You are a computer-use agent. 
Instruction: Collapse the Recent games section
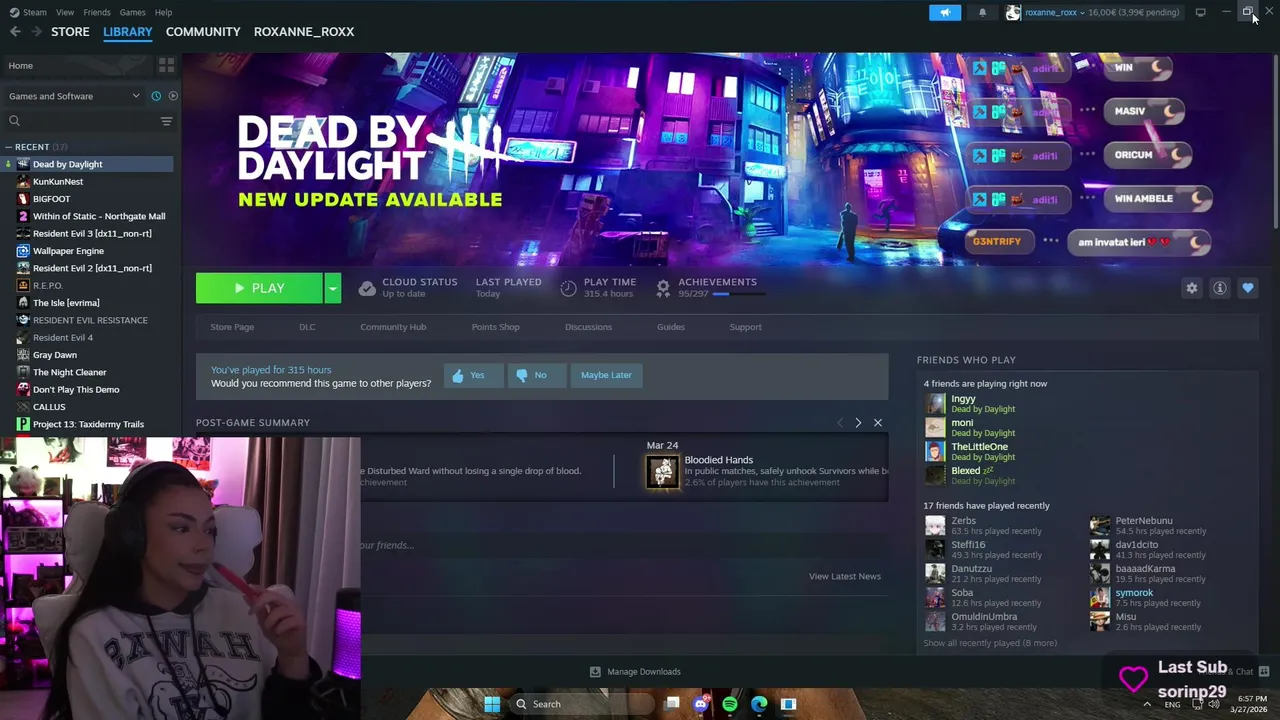[9, 147]
